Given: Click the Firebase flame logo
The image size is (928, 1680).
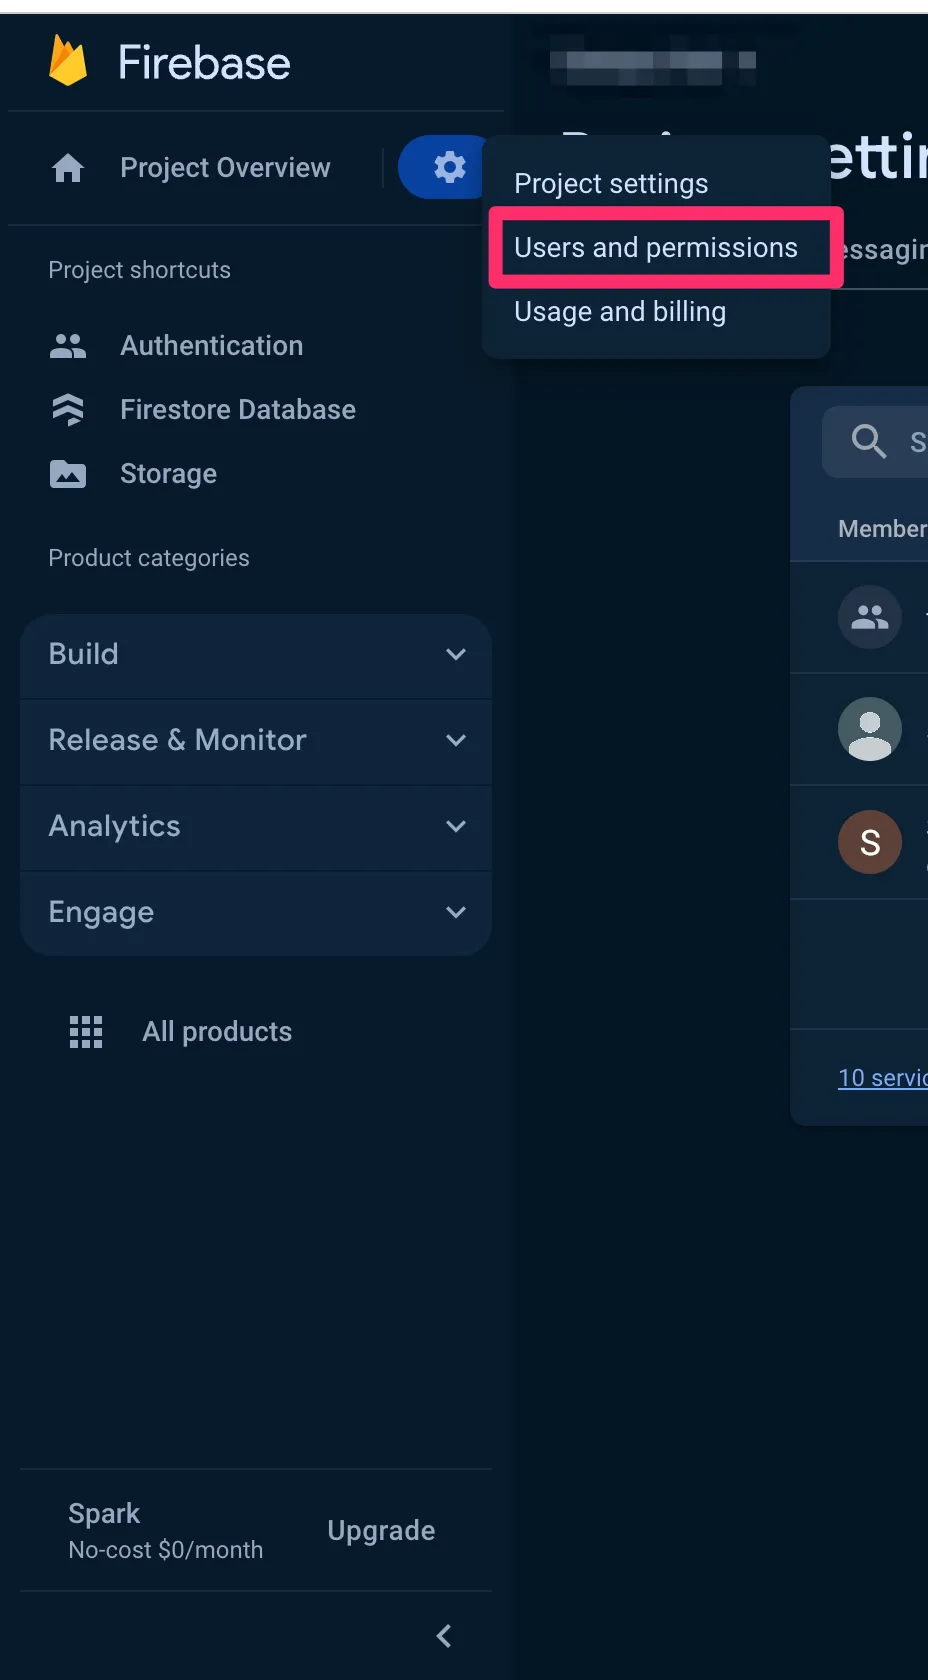Looking at the screenshot, I should point(68,61).
